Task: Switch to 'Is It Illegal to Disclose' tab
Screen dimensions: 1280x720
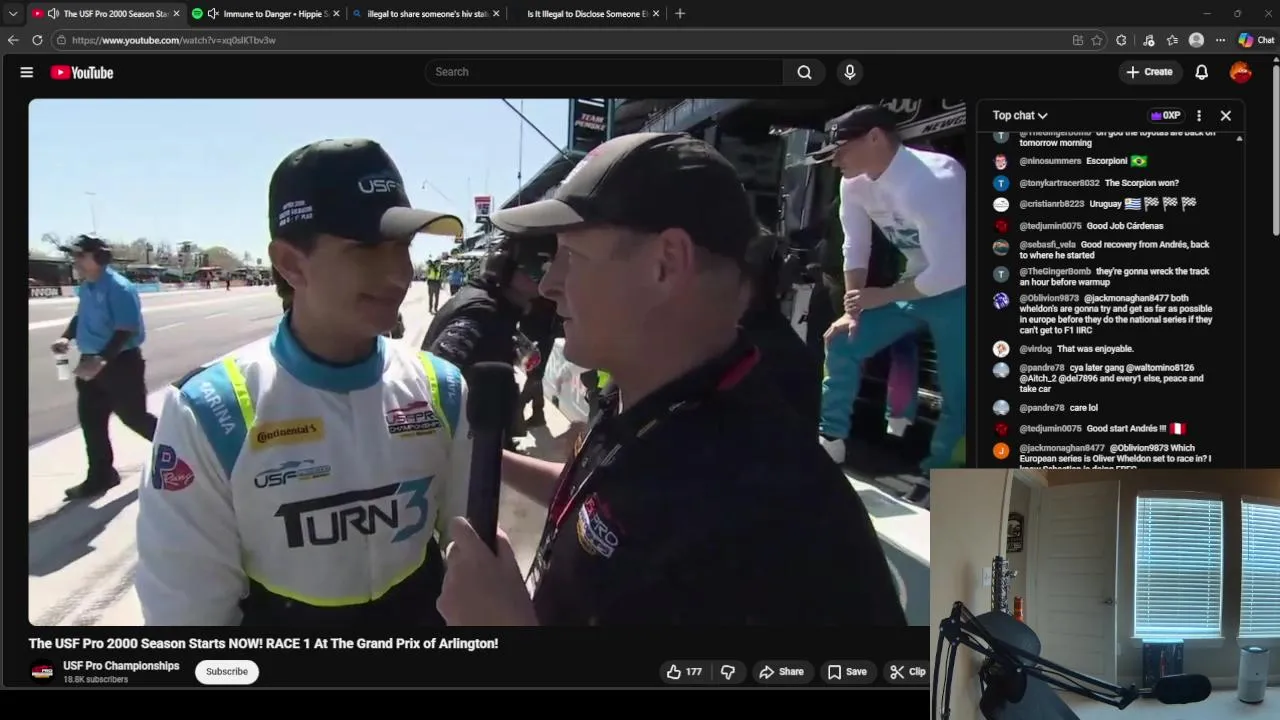Action: 587,14
